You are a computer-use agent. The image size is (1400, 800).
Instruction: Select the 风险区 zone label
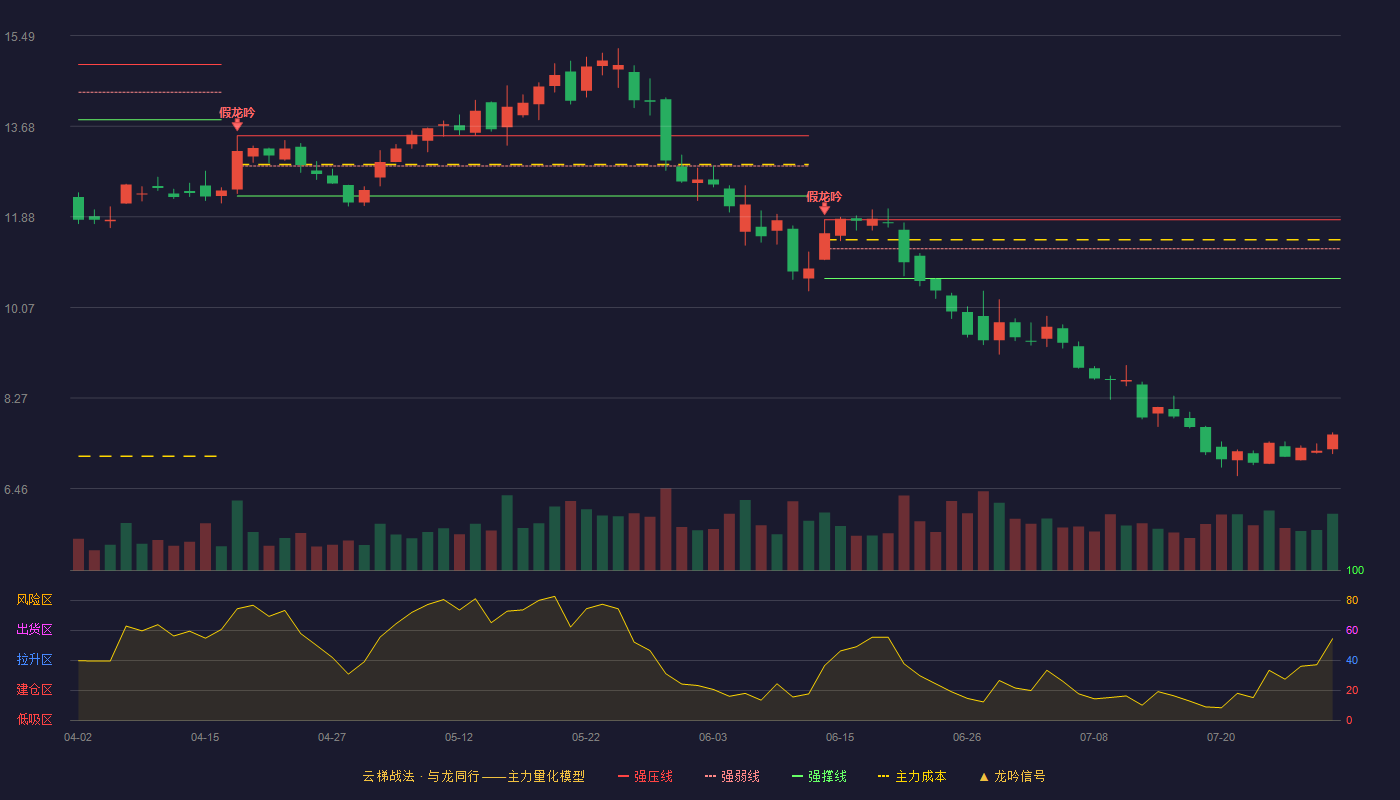coord(34,600)
